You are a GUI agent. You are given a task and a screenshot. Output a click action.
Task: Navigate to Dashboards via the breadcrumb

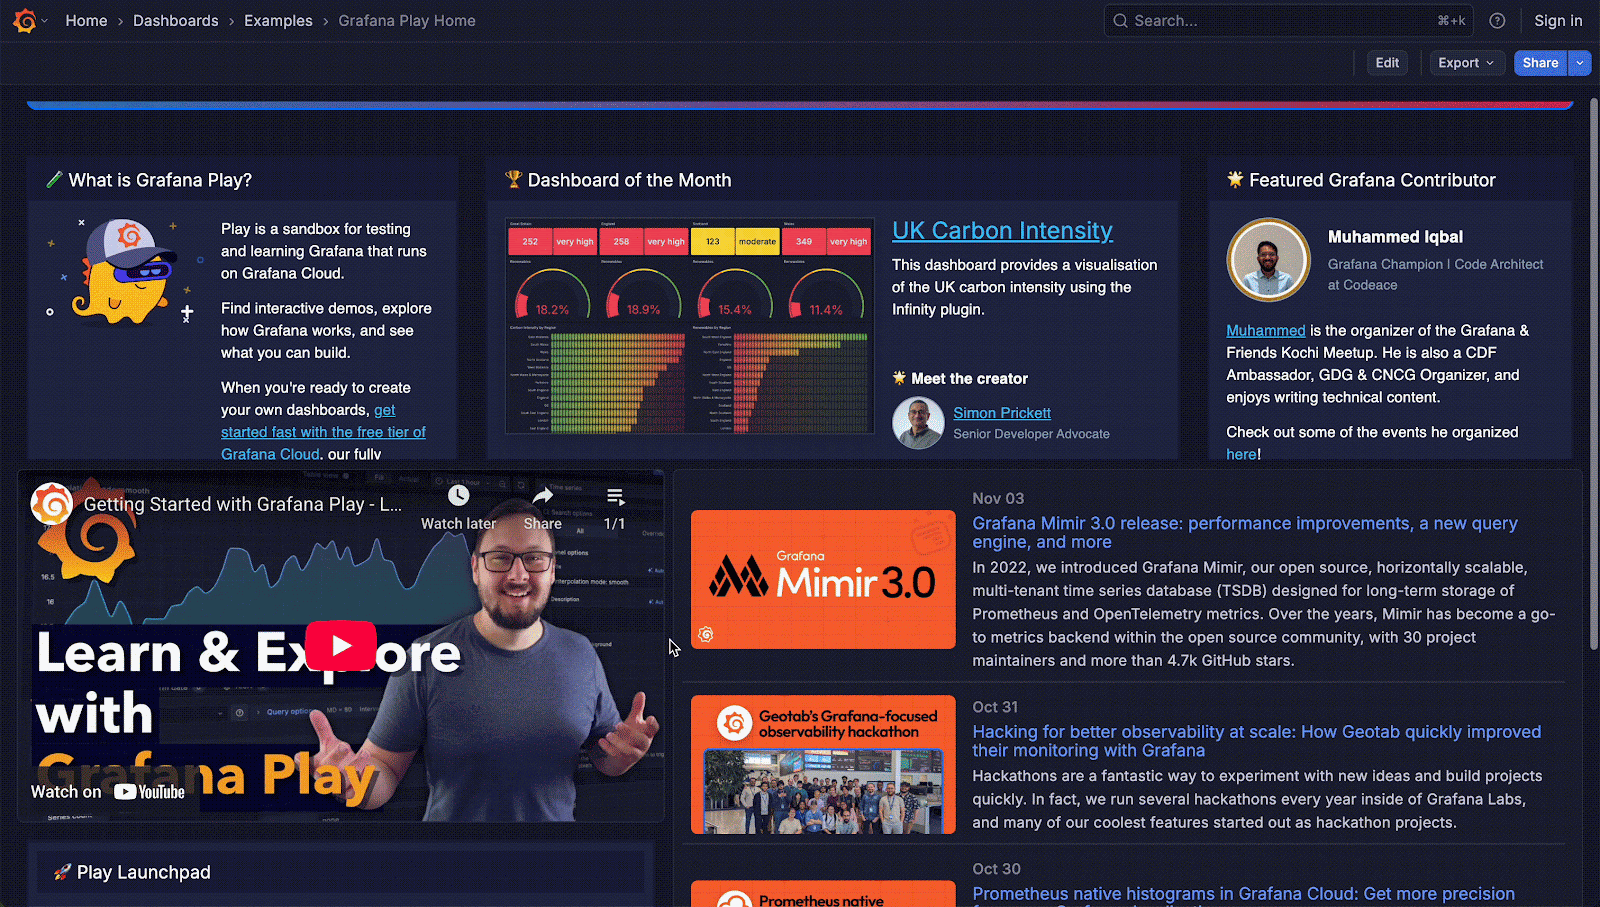175,20
